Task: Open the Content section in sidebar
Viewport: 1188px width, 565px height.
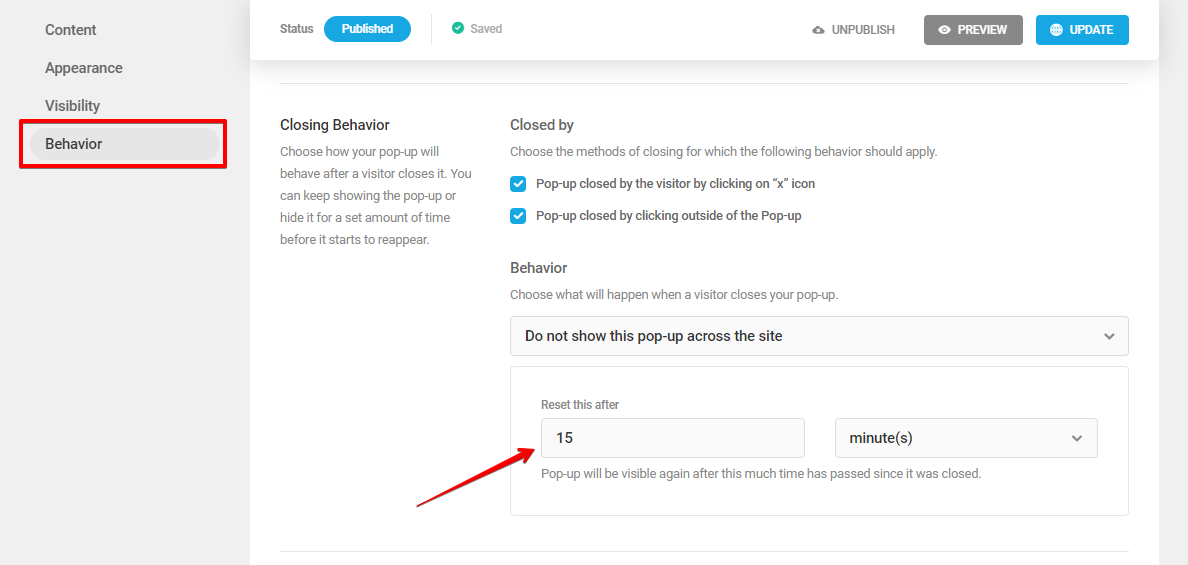Action: coord(70,30)
